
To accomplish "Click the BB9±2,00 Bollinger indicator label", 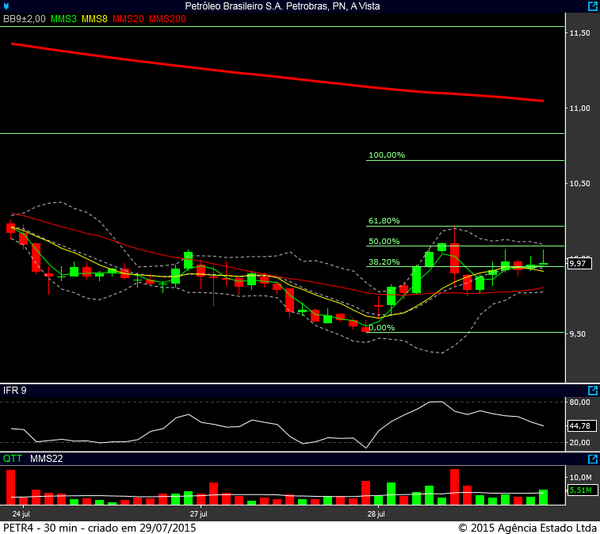I will point(24,19).
